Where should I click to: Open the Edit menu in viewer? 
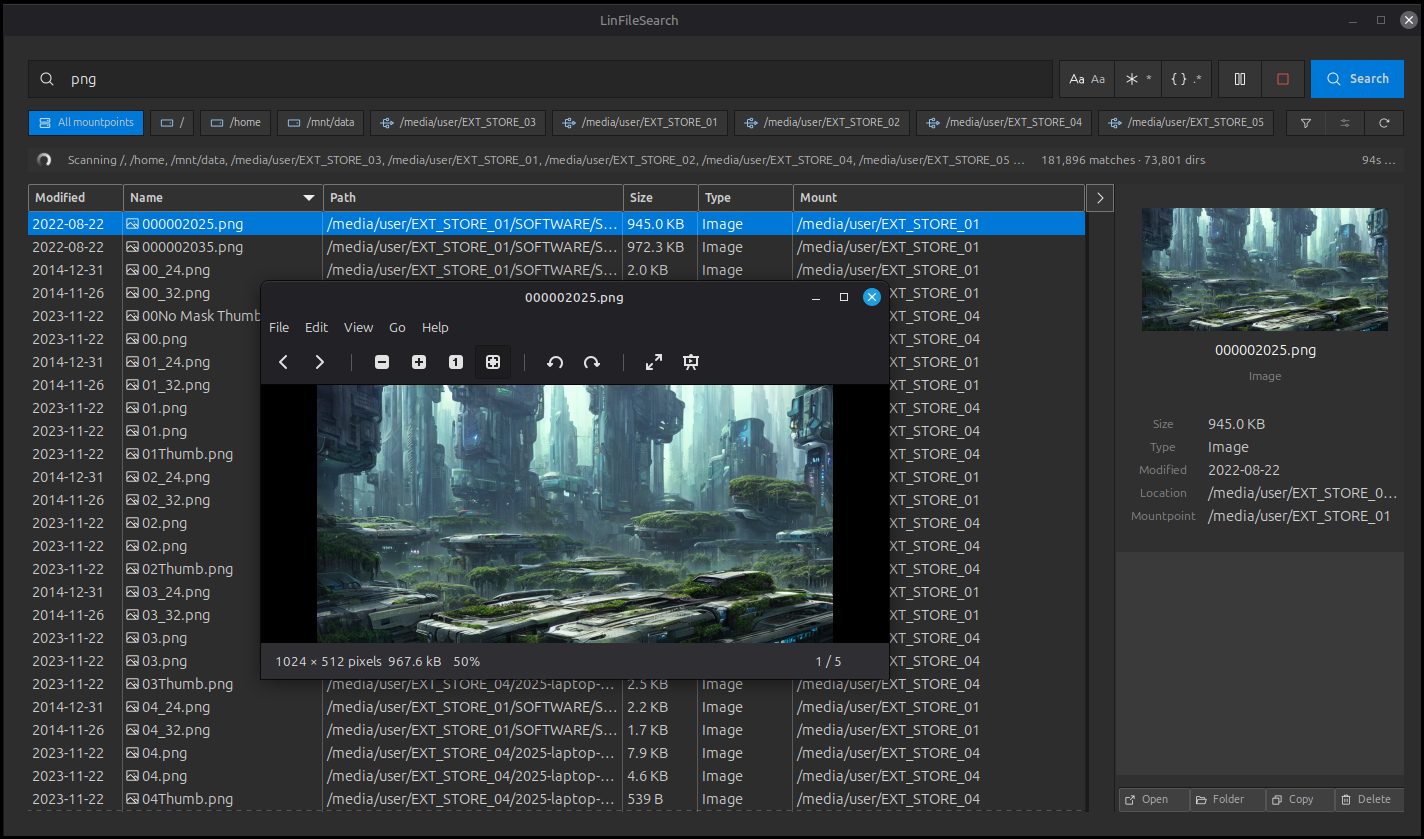(316, 327)
